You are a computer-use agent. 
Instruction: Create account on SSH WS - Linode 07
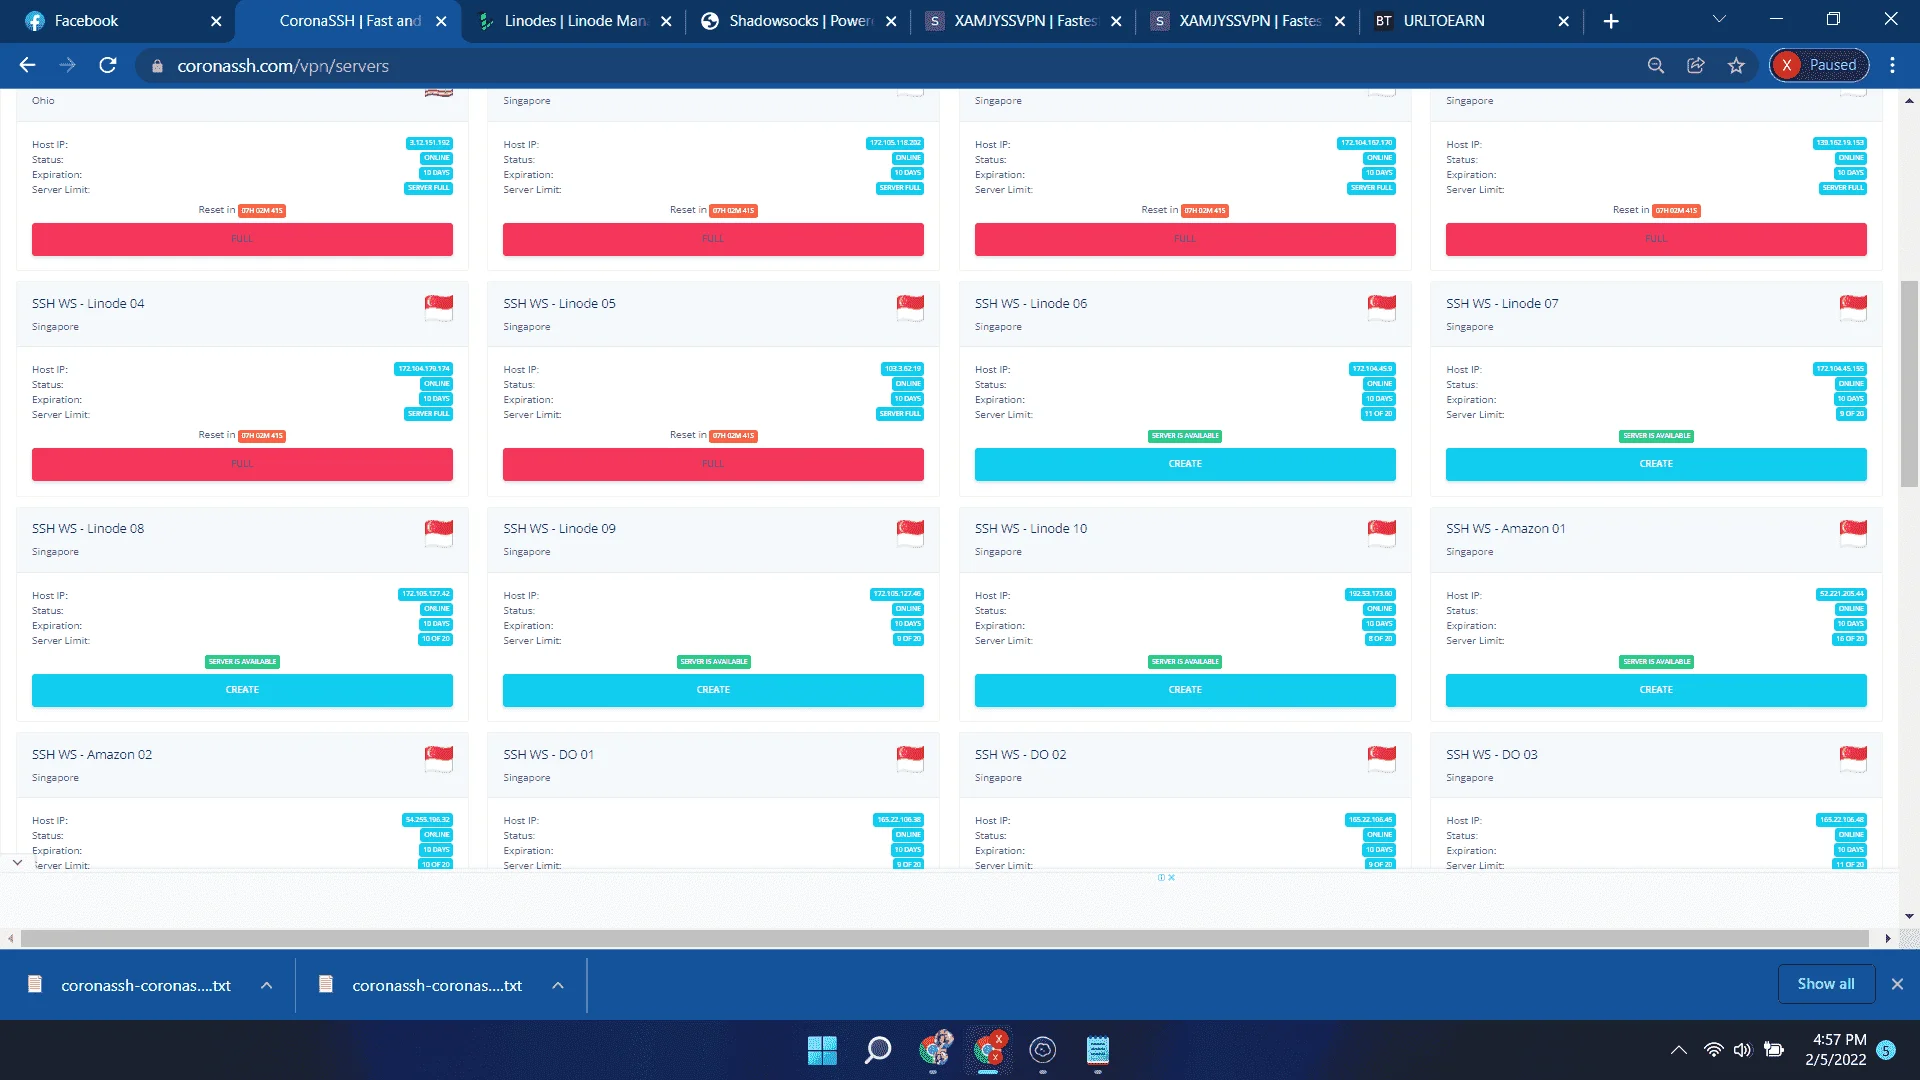tap(1656, 464)
